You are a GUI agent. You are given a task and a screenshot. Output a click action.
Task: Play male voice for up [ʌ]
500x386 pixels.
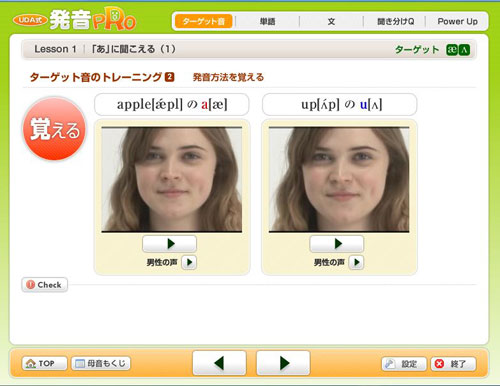pos(356,262)
